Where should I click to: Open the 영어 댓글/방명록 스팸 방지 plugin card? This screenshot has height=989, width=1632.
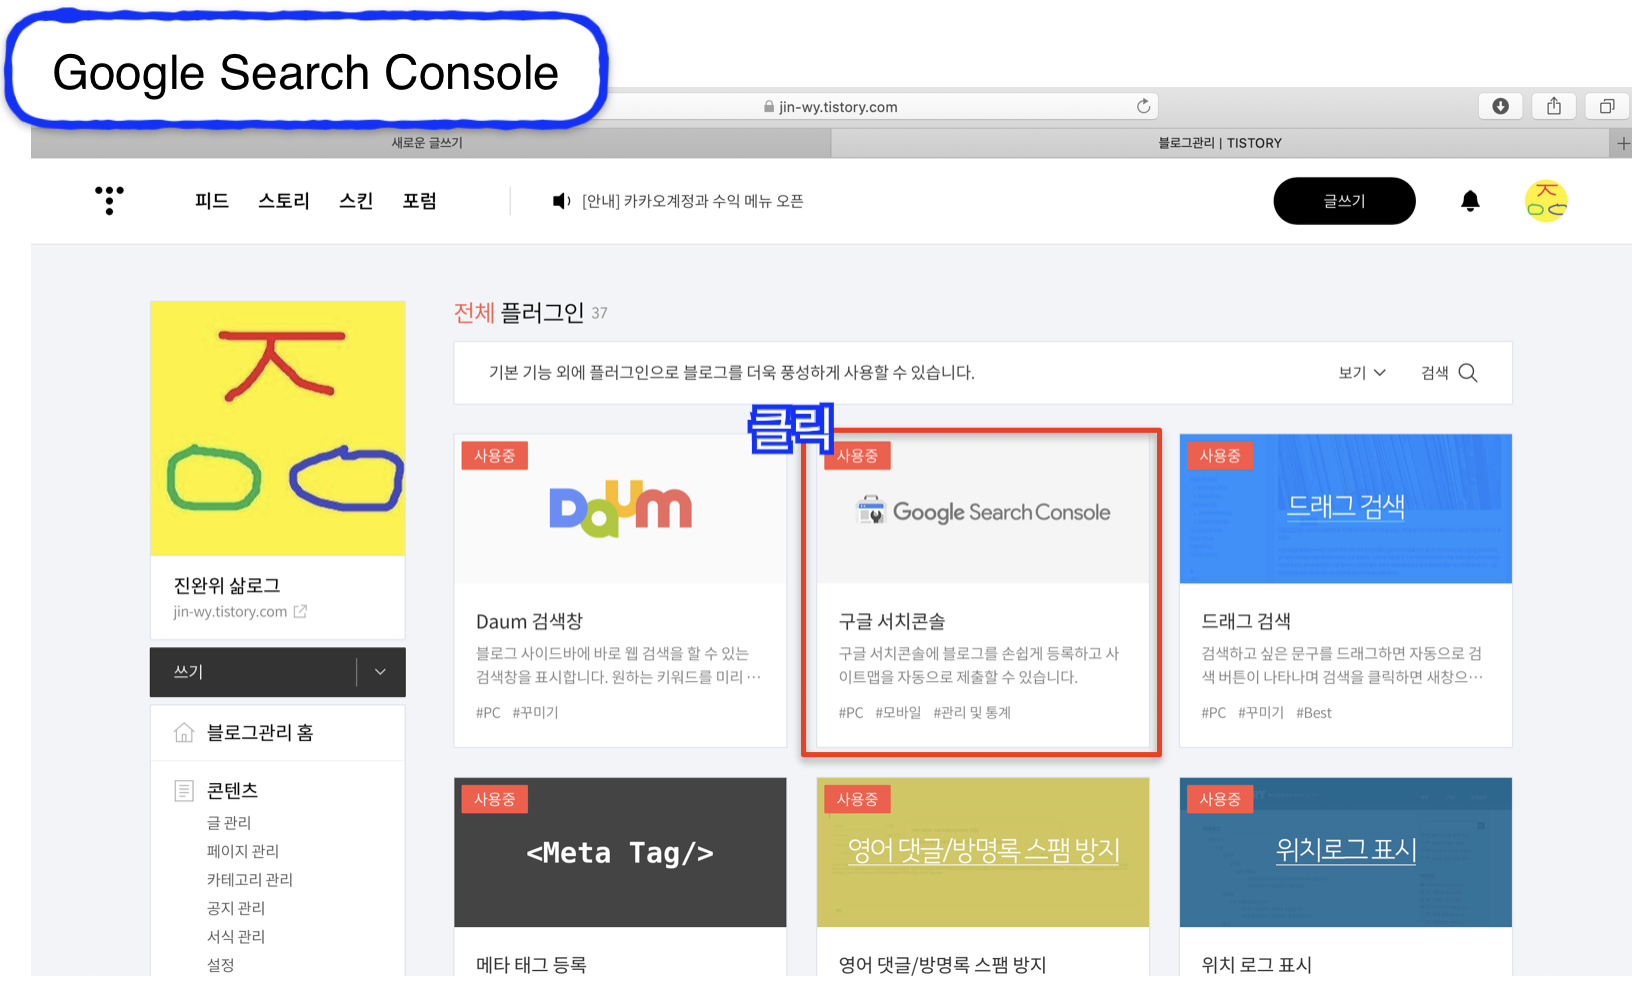click(983, 877)
